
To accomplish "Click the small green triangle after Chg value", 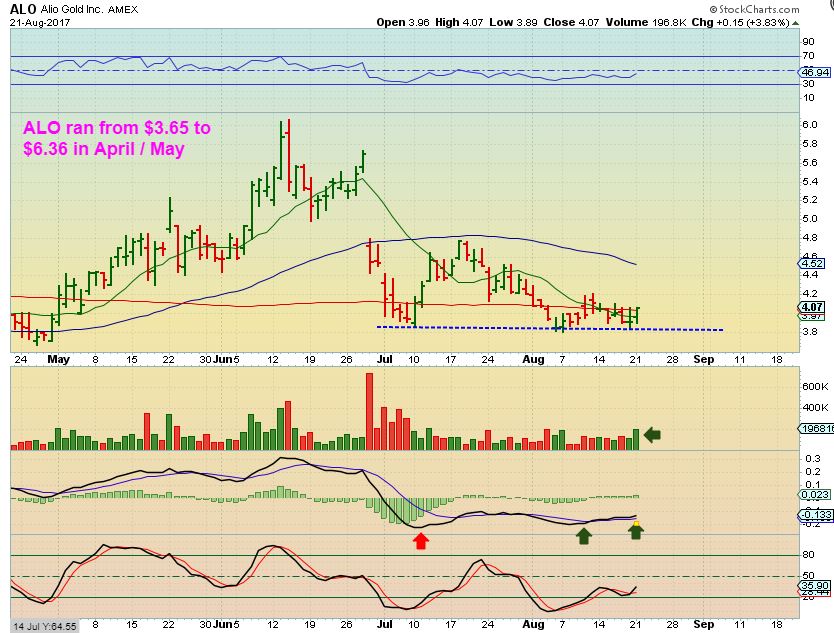I will tap(795, 23).
